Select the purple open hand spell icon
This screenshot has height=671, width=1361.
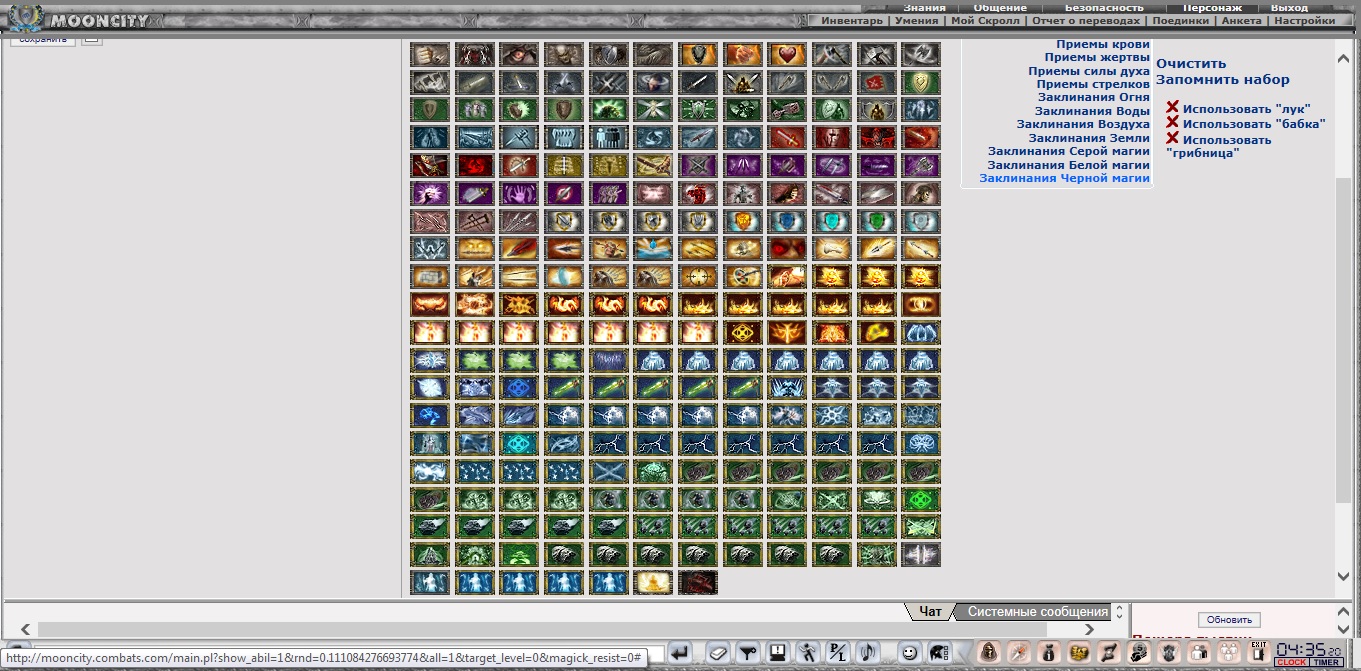click(519, 193)
